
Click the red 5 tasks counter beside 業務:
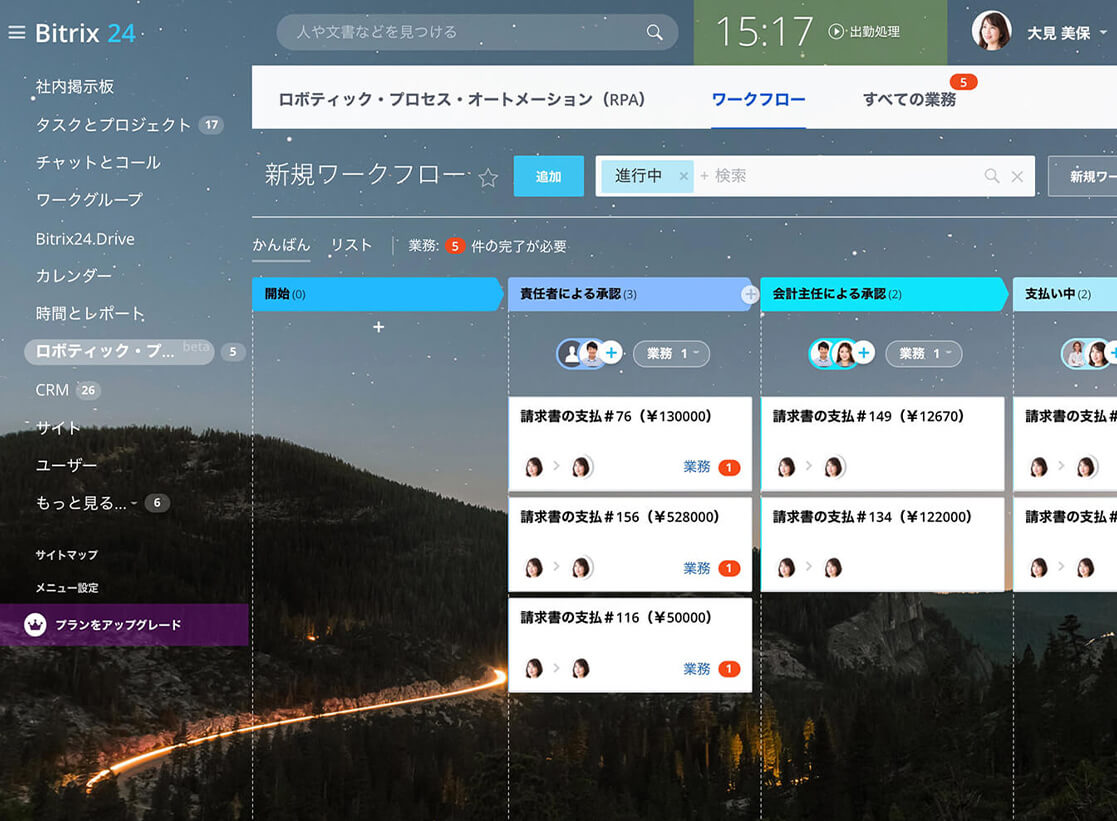coord(454,246)
